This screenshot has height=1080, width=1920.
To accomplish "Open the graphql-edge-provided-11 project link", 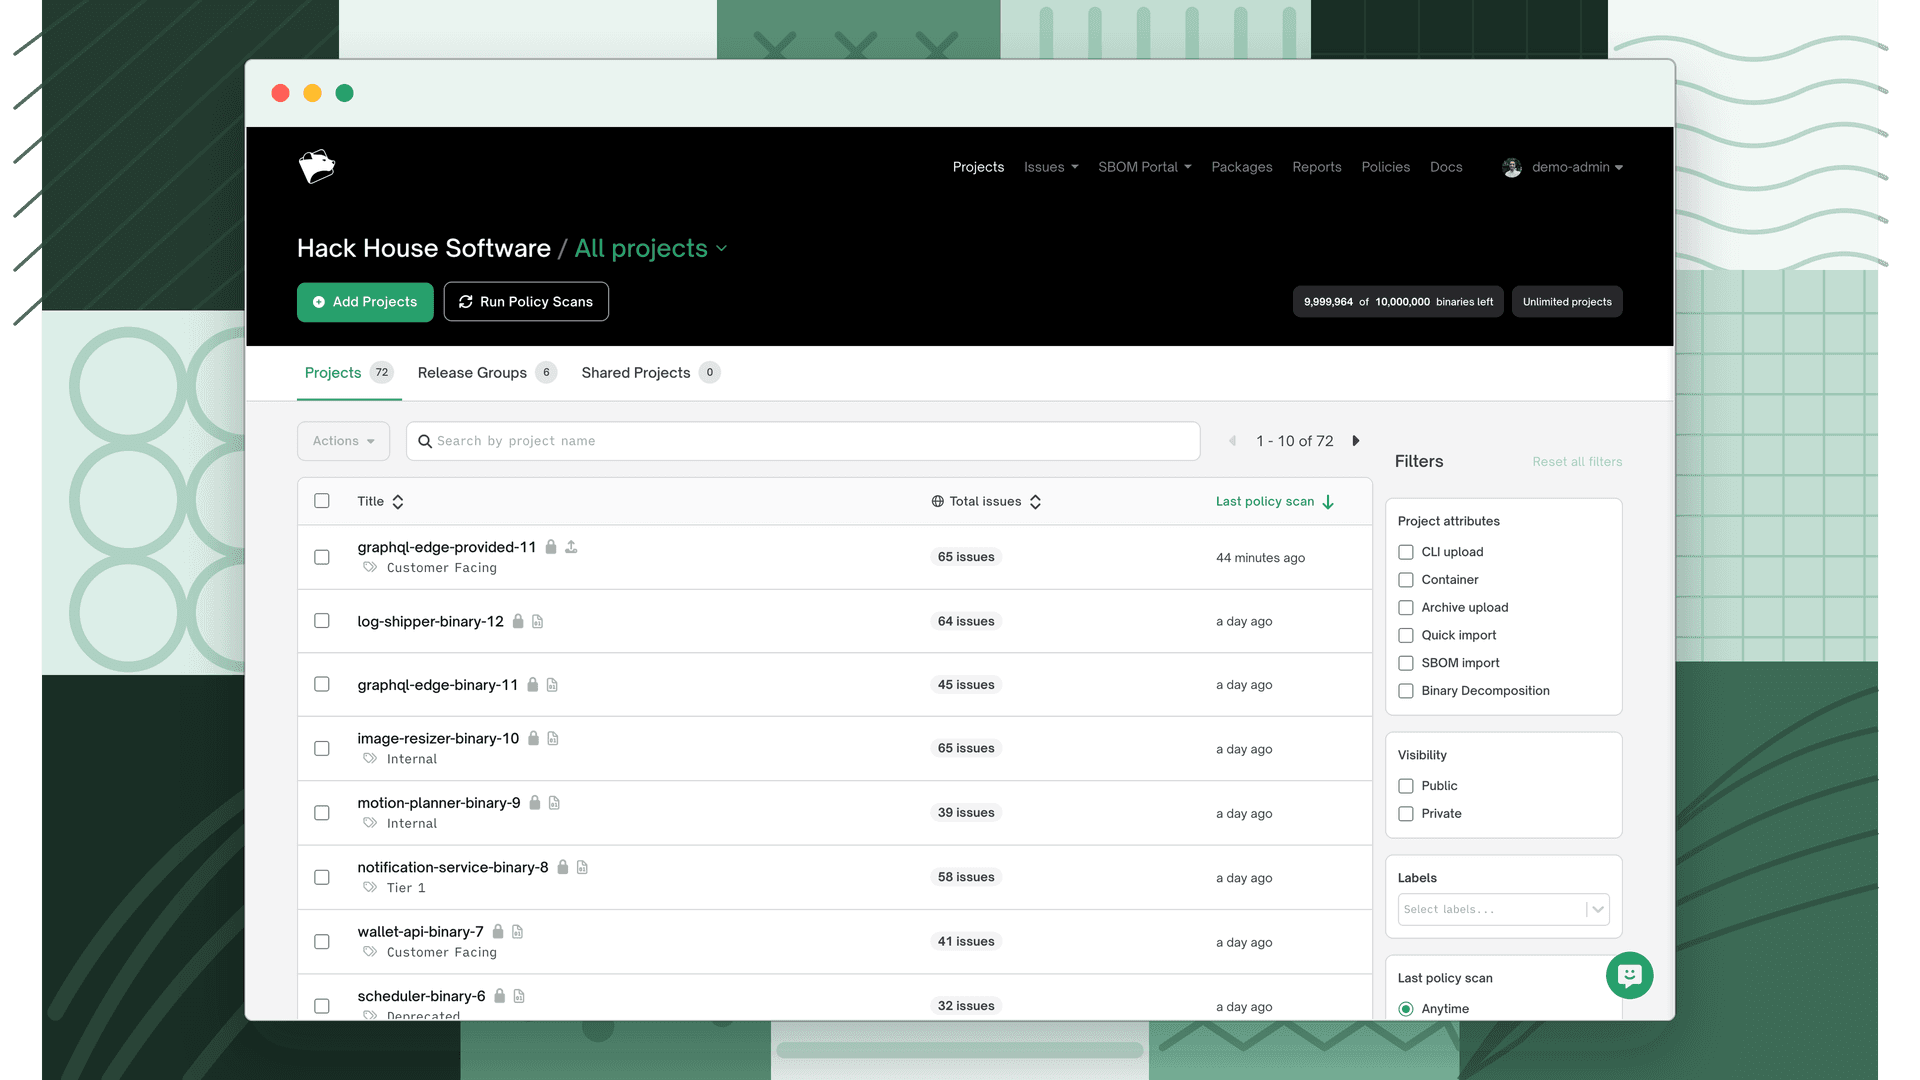I will (447, 547).
